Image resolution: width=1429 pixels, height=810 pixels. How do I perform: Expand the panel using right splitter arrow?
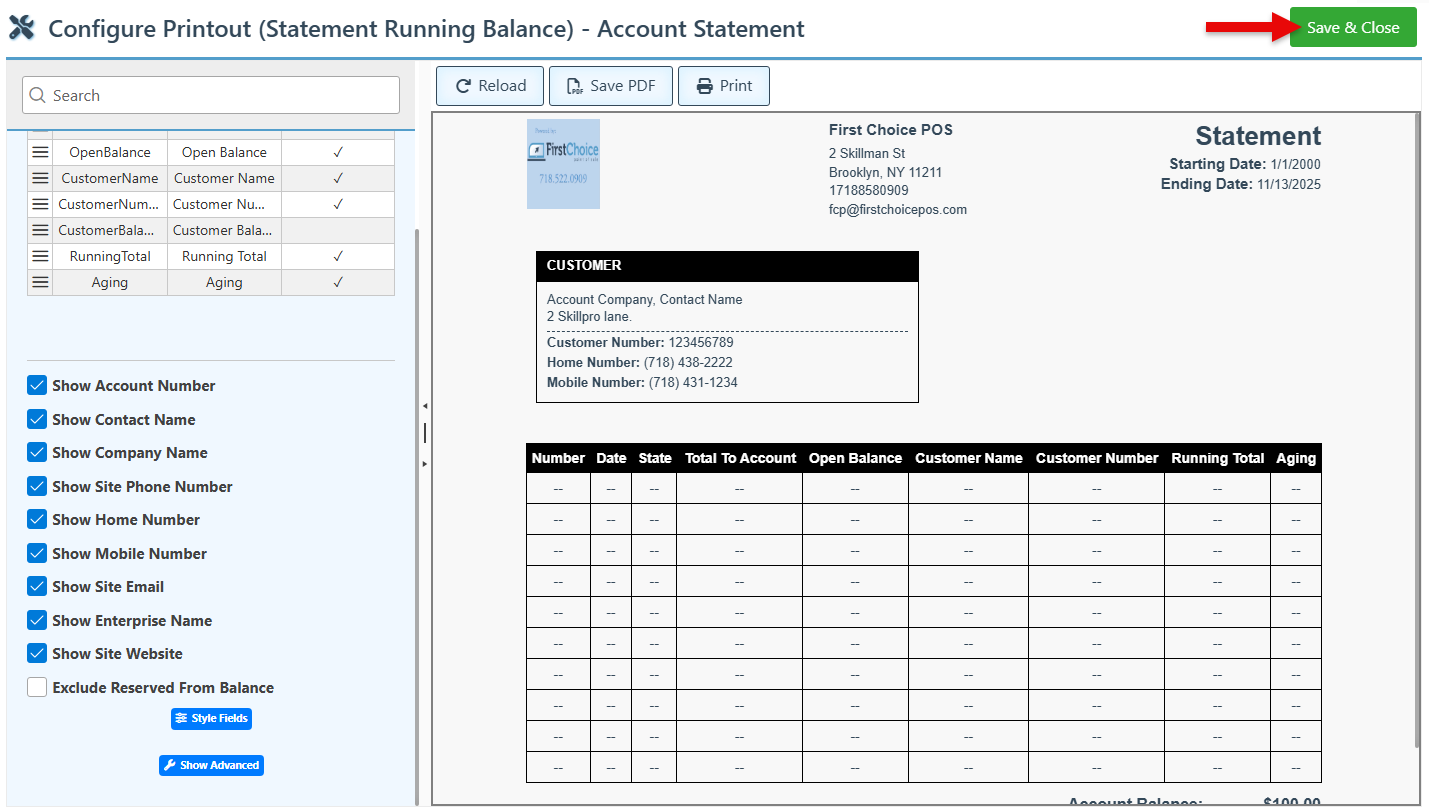coord(424,464)
